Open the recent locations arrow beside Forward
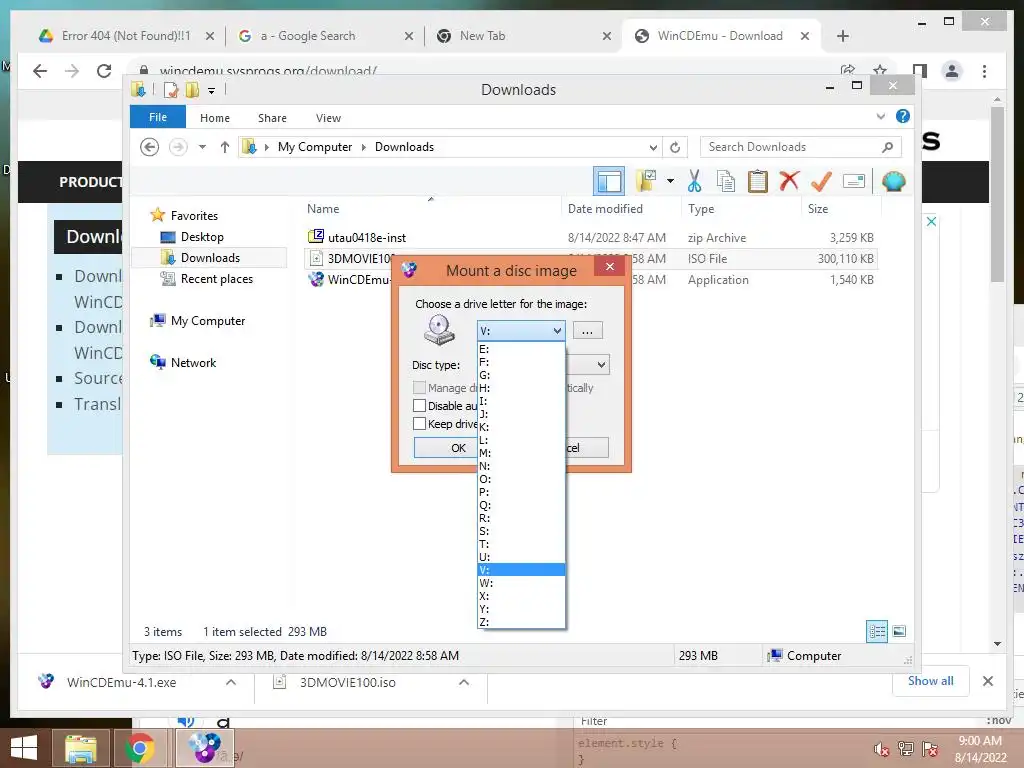 (x=202, y=147)
